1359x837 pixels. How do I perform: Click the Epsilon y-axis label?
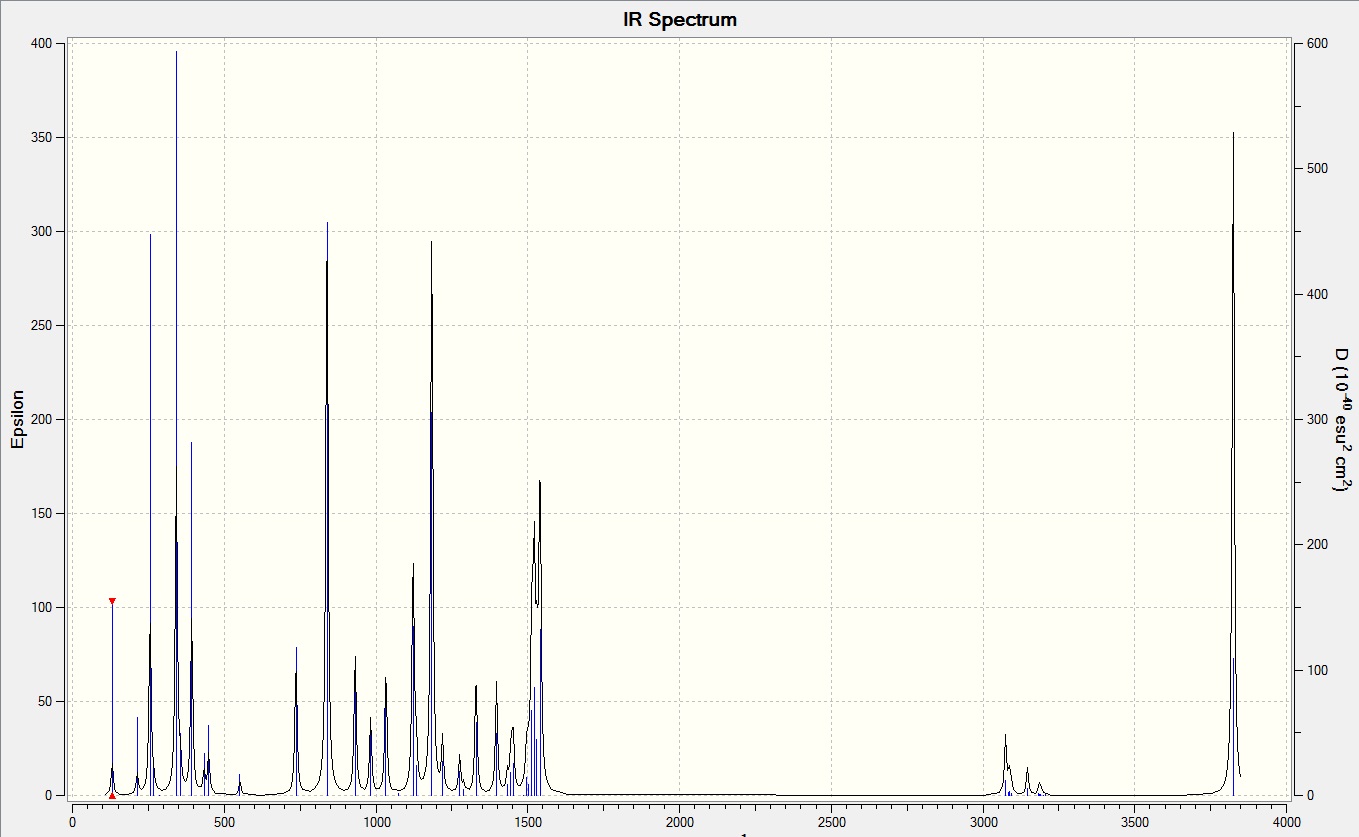tap(17, 419)
